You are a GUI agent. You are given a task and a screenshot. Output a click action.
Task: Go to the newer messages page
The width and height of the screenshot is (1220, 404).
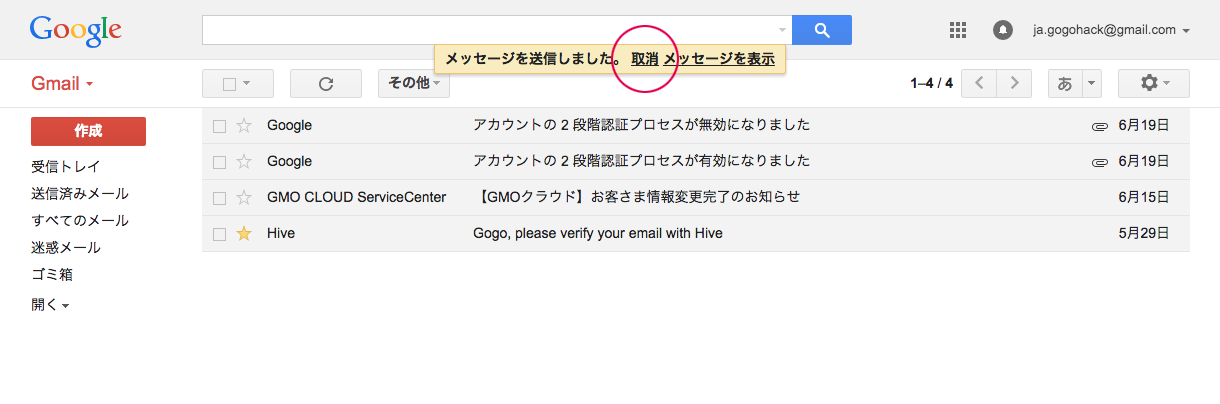point(979,83)
